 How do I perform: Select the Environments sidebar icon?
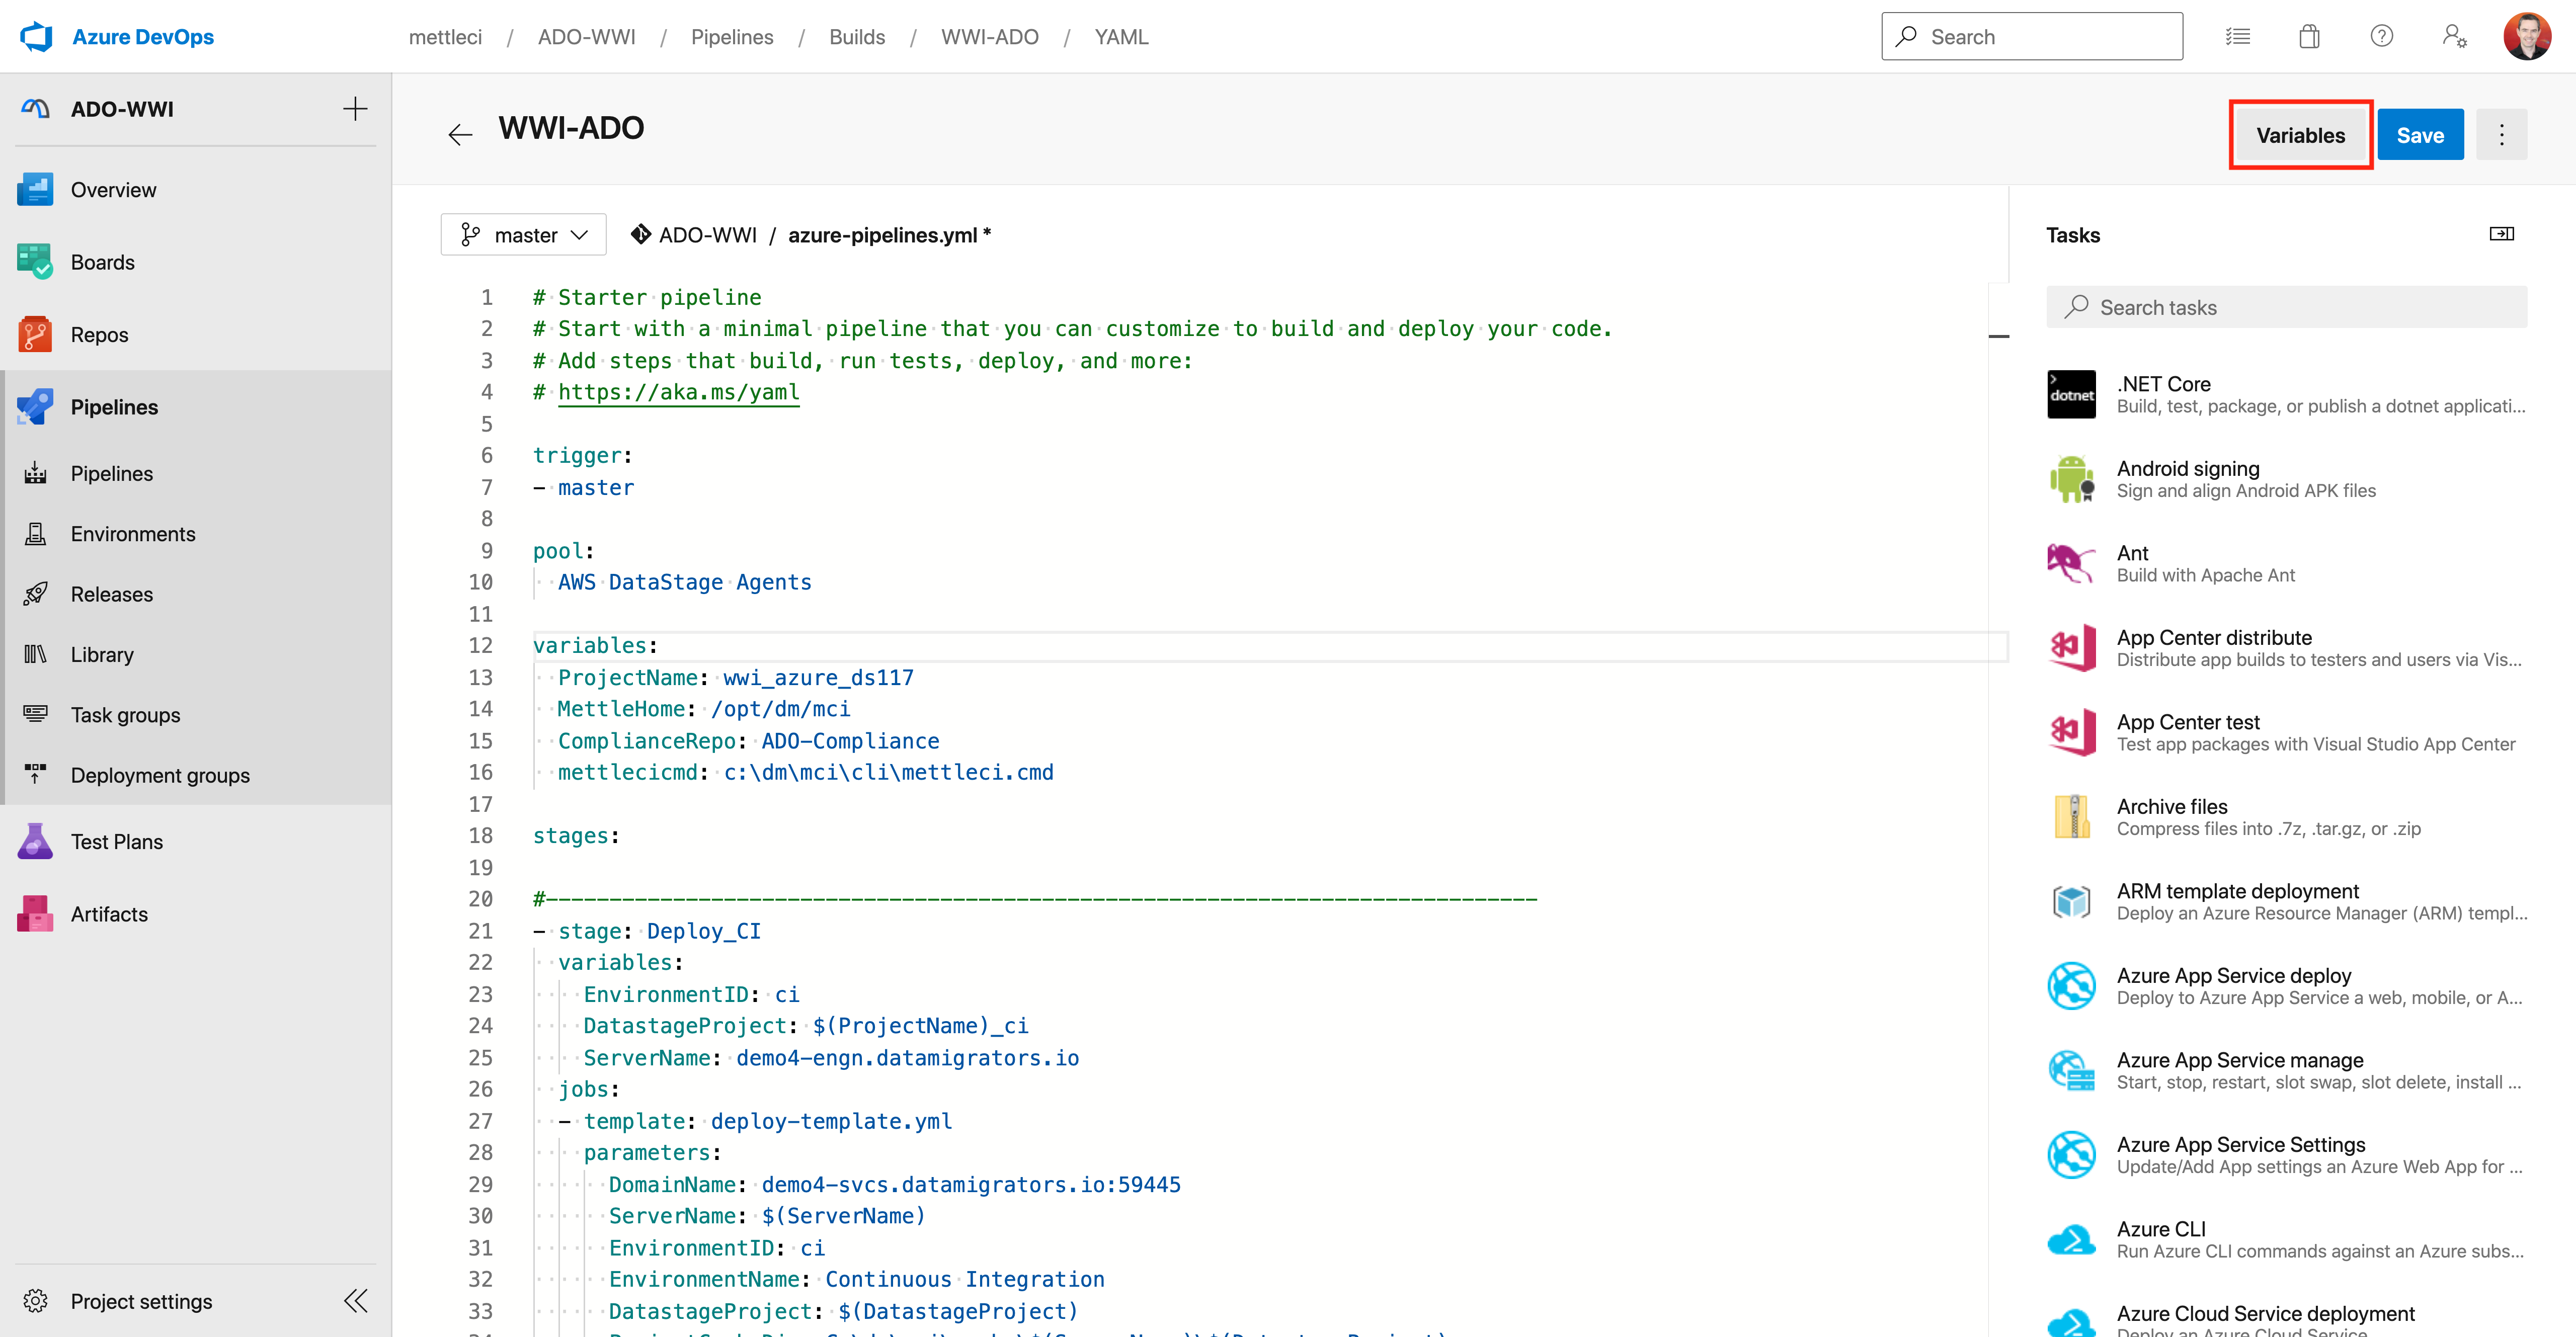(x=35, y=533)
